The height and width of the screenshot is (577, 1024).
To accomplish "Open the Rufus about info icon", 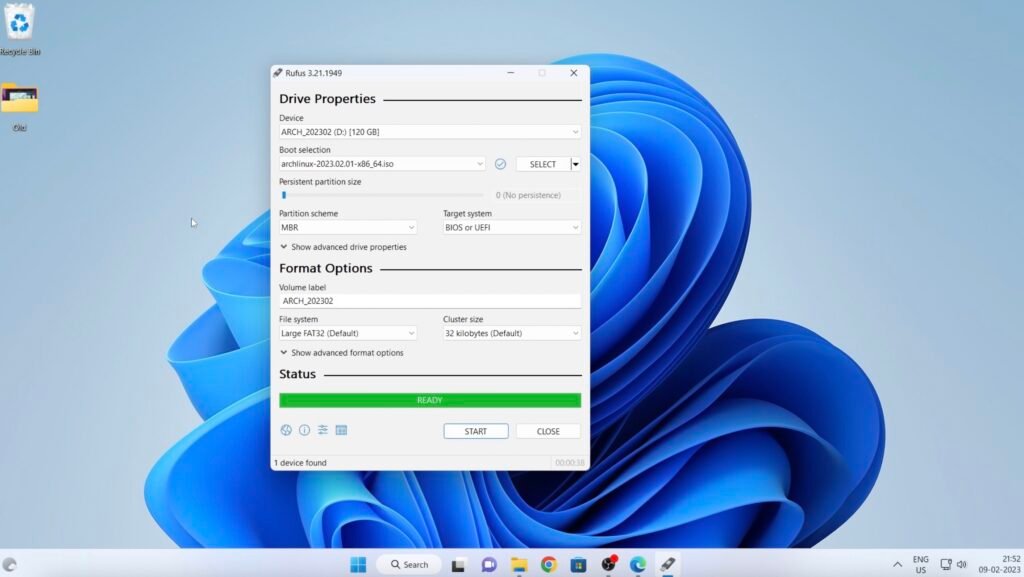I will coord(304,430).
